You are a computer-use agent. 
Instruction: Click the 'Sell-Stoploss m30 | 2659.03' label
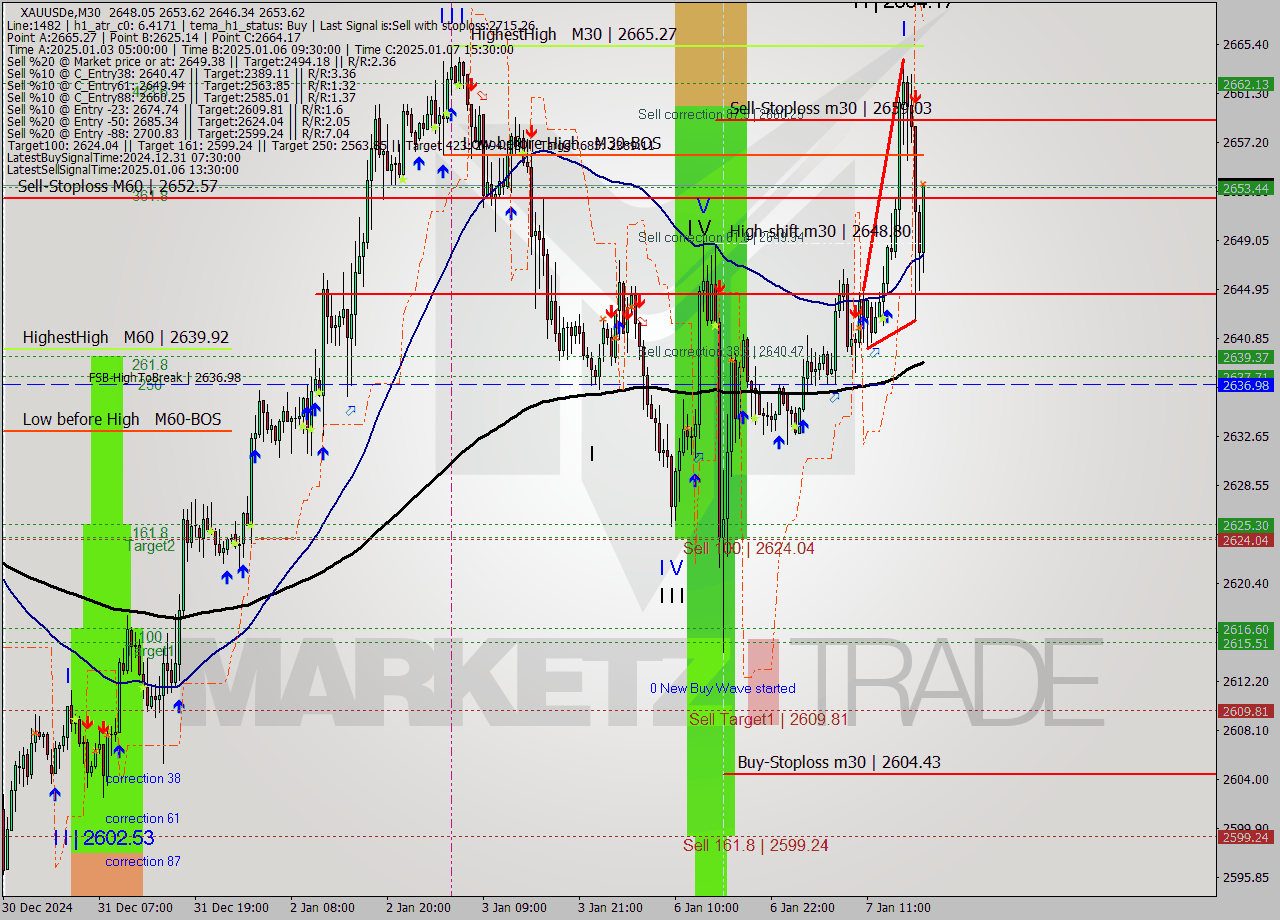click(x=831, y=108)
